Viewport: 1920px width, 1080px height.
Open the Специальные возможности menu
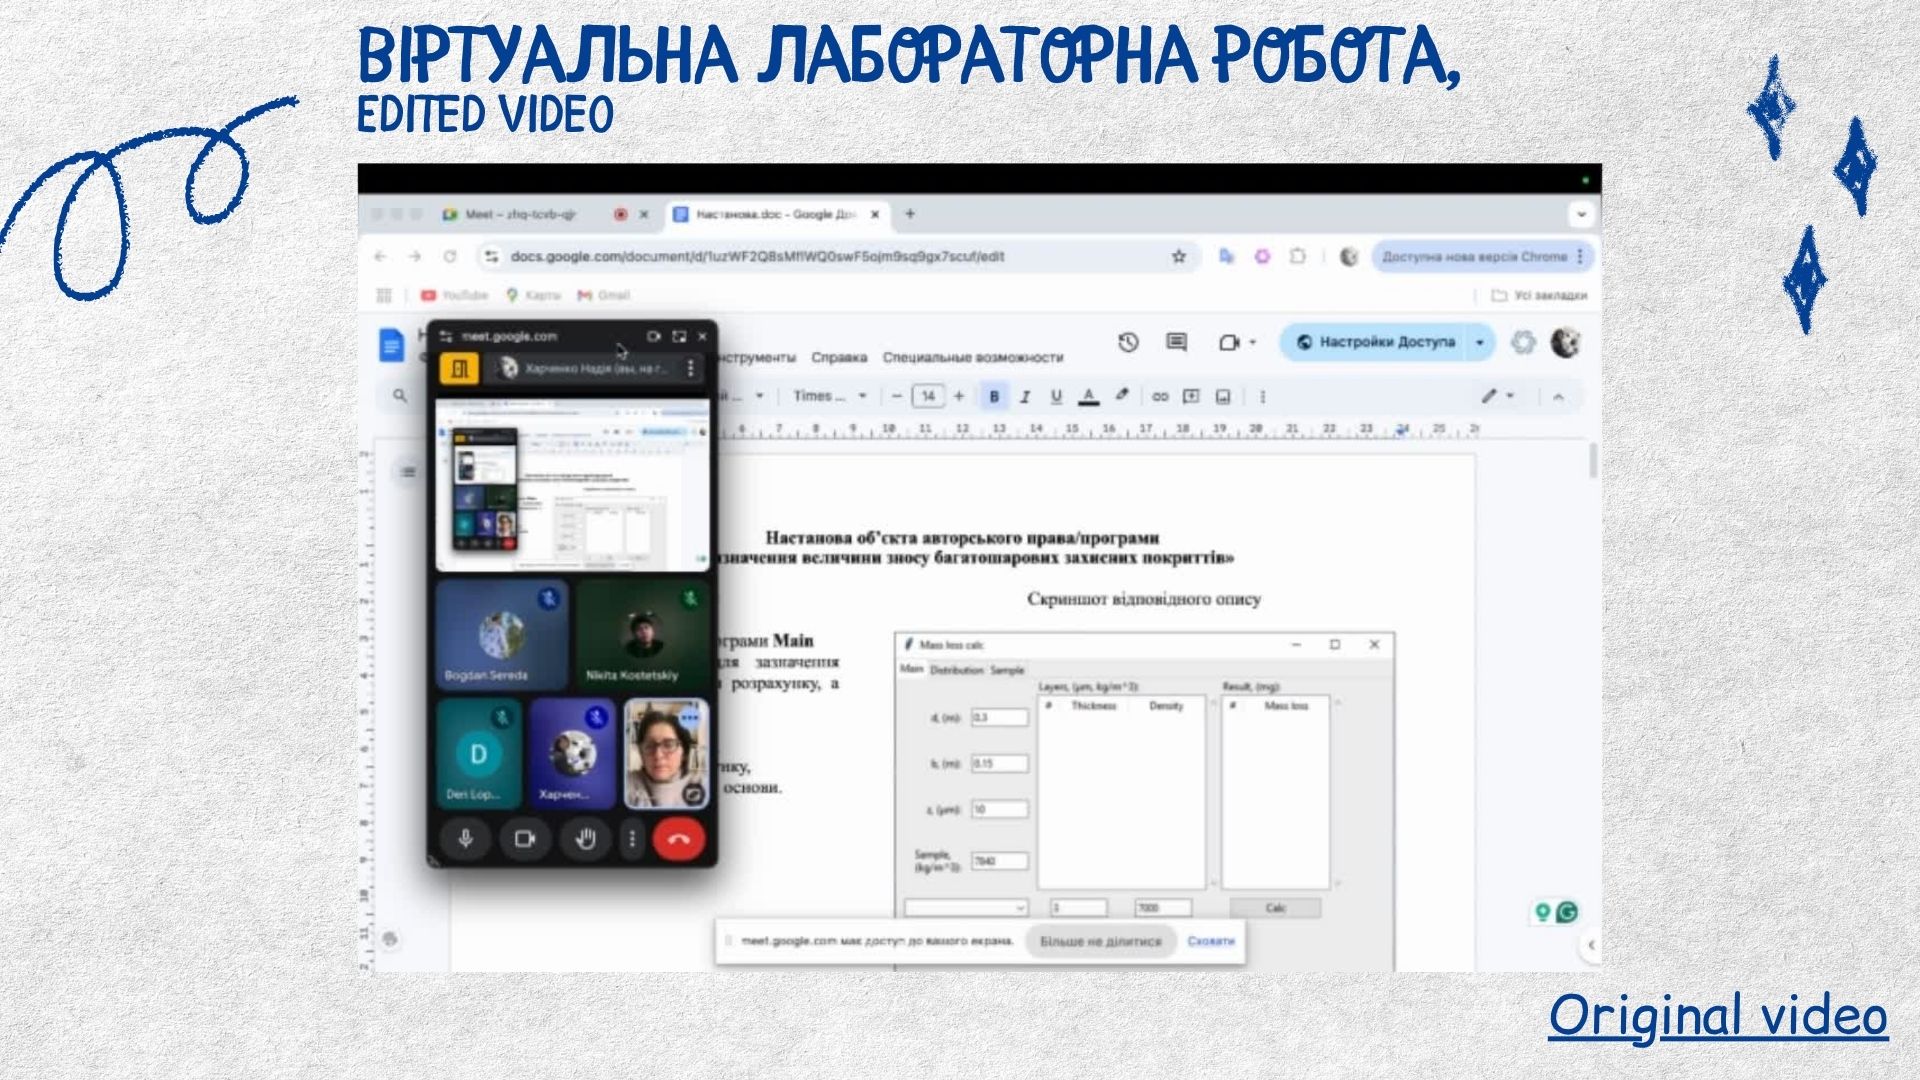point(973,357)
